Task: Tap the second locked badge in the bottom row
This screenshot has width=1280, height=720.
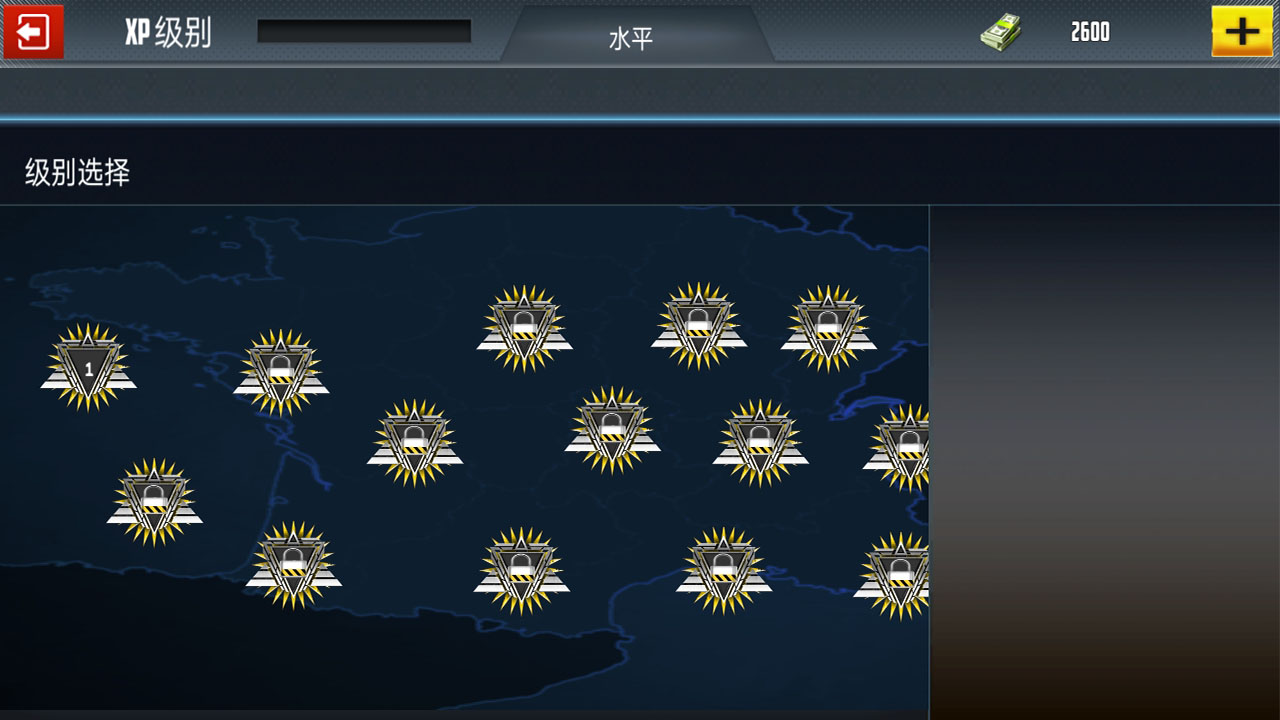Action: [521, 571]
